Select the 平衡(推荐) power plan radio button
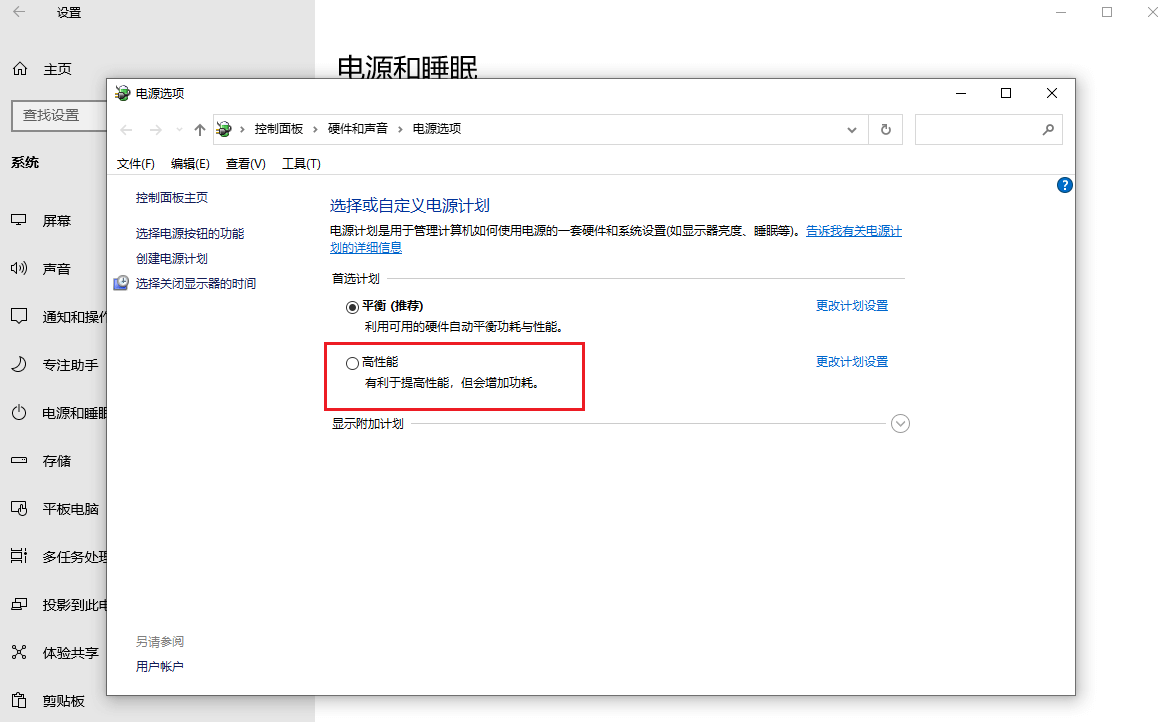The image size is (1164, 722). click(x=352, y=305)
